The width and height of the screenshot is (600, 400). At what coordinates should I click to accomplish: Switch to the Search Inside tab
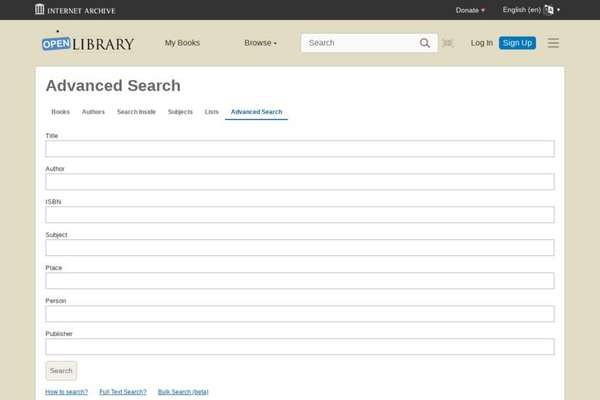click(x=136, y=112)
